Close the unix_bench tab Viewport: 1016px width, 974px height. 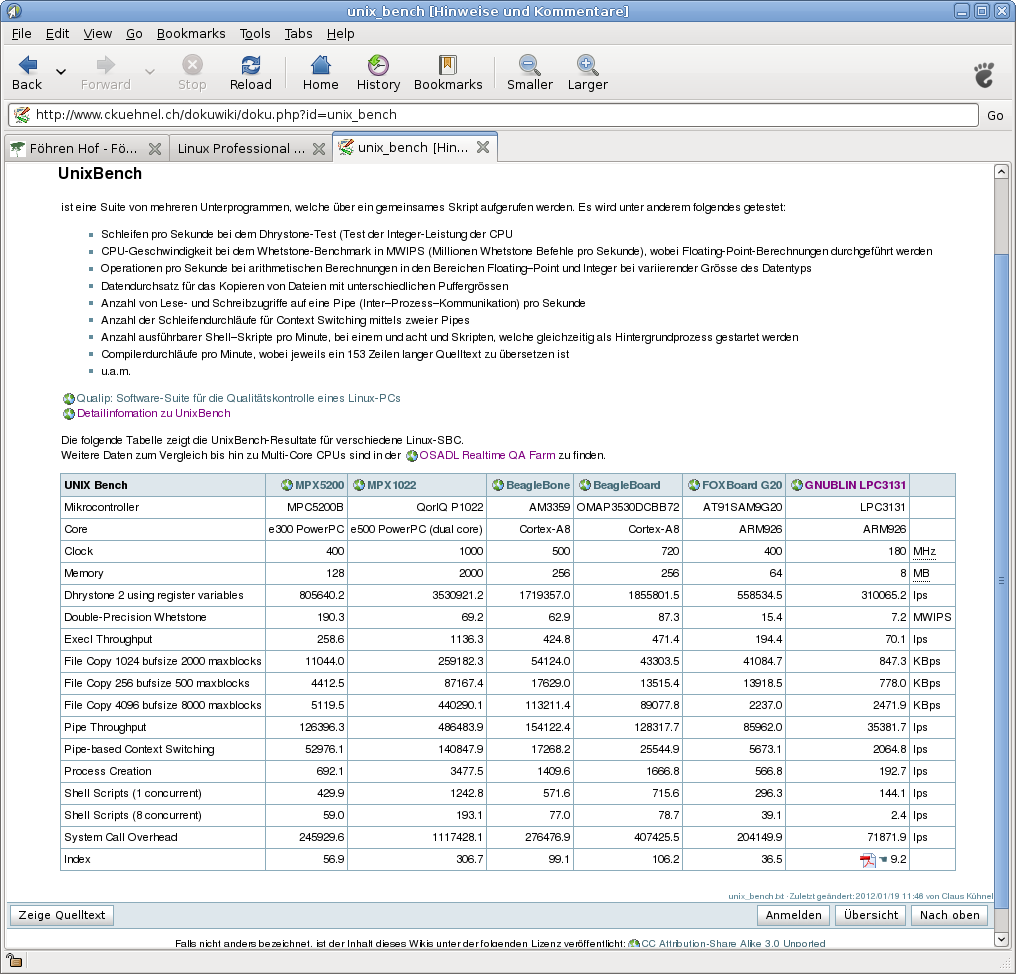coord(483,147)
